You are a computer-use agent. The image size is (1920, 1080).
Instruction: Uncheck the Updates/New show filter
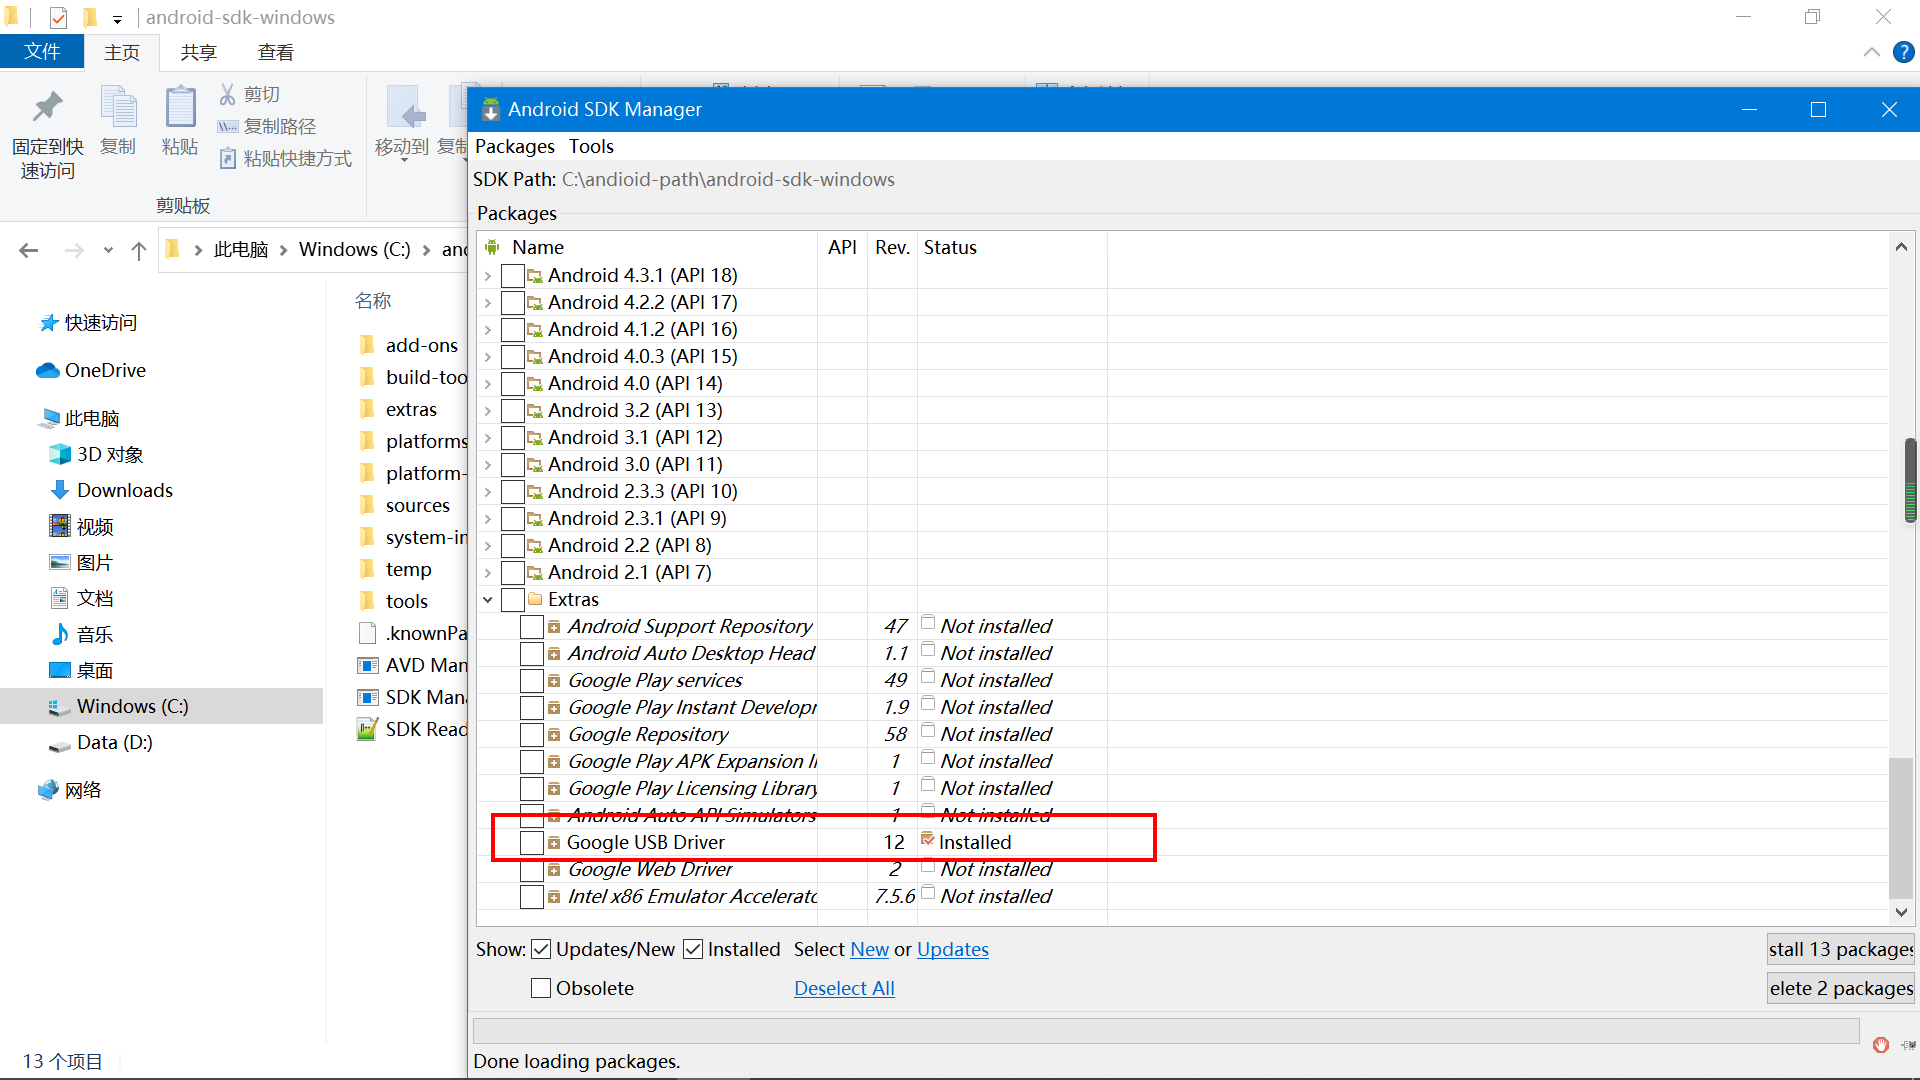541,949
